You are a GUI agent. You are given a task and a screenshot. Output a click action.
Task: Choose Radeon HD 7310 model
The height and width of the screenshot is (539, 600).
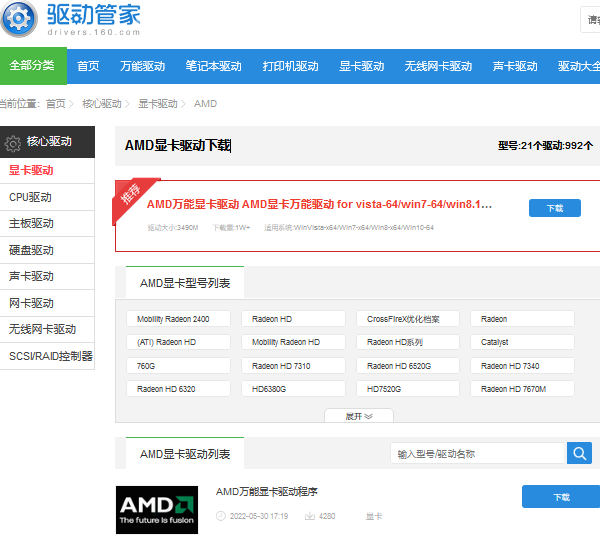point(293,366)
